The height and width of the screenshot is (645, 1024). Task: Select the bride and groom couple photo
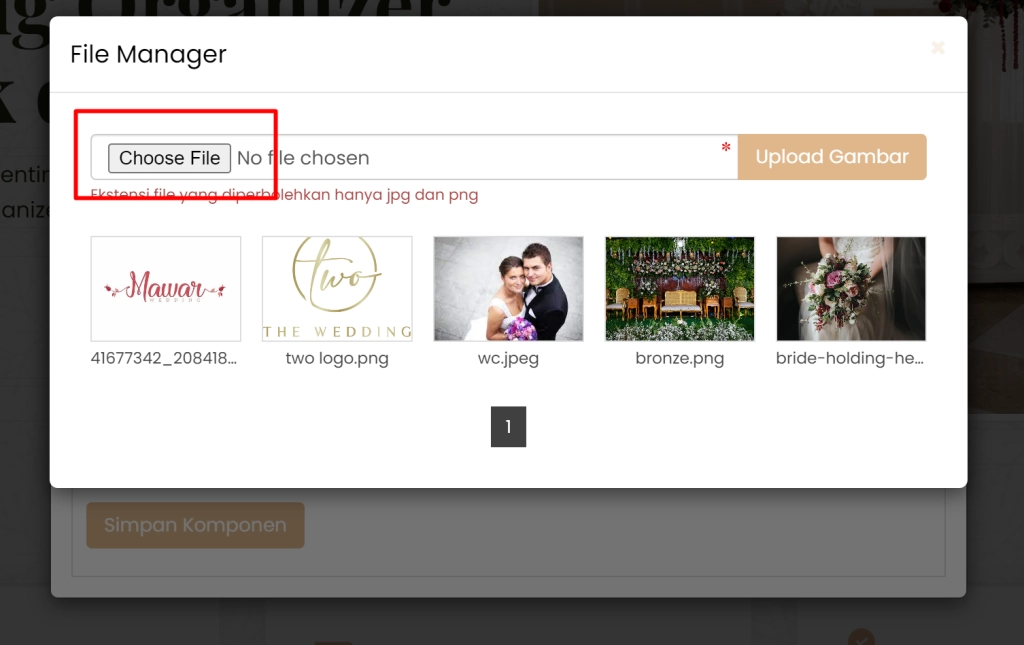click(508, 289)
